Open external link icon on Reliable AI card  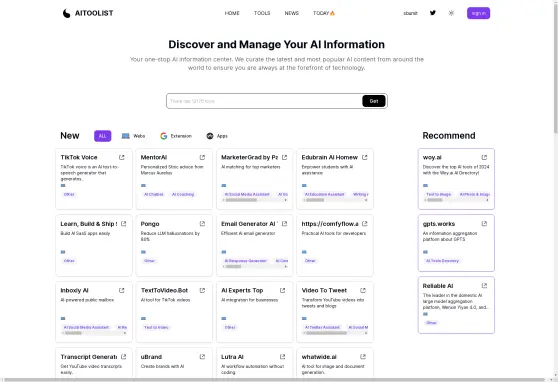(x=484, y=286)
